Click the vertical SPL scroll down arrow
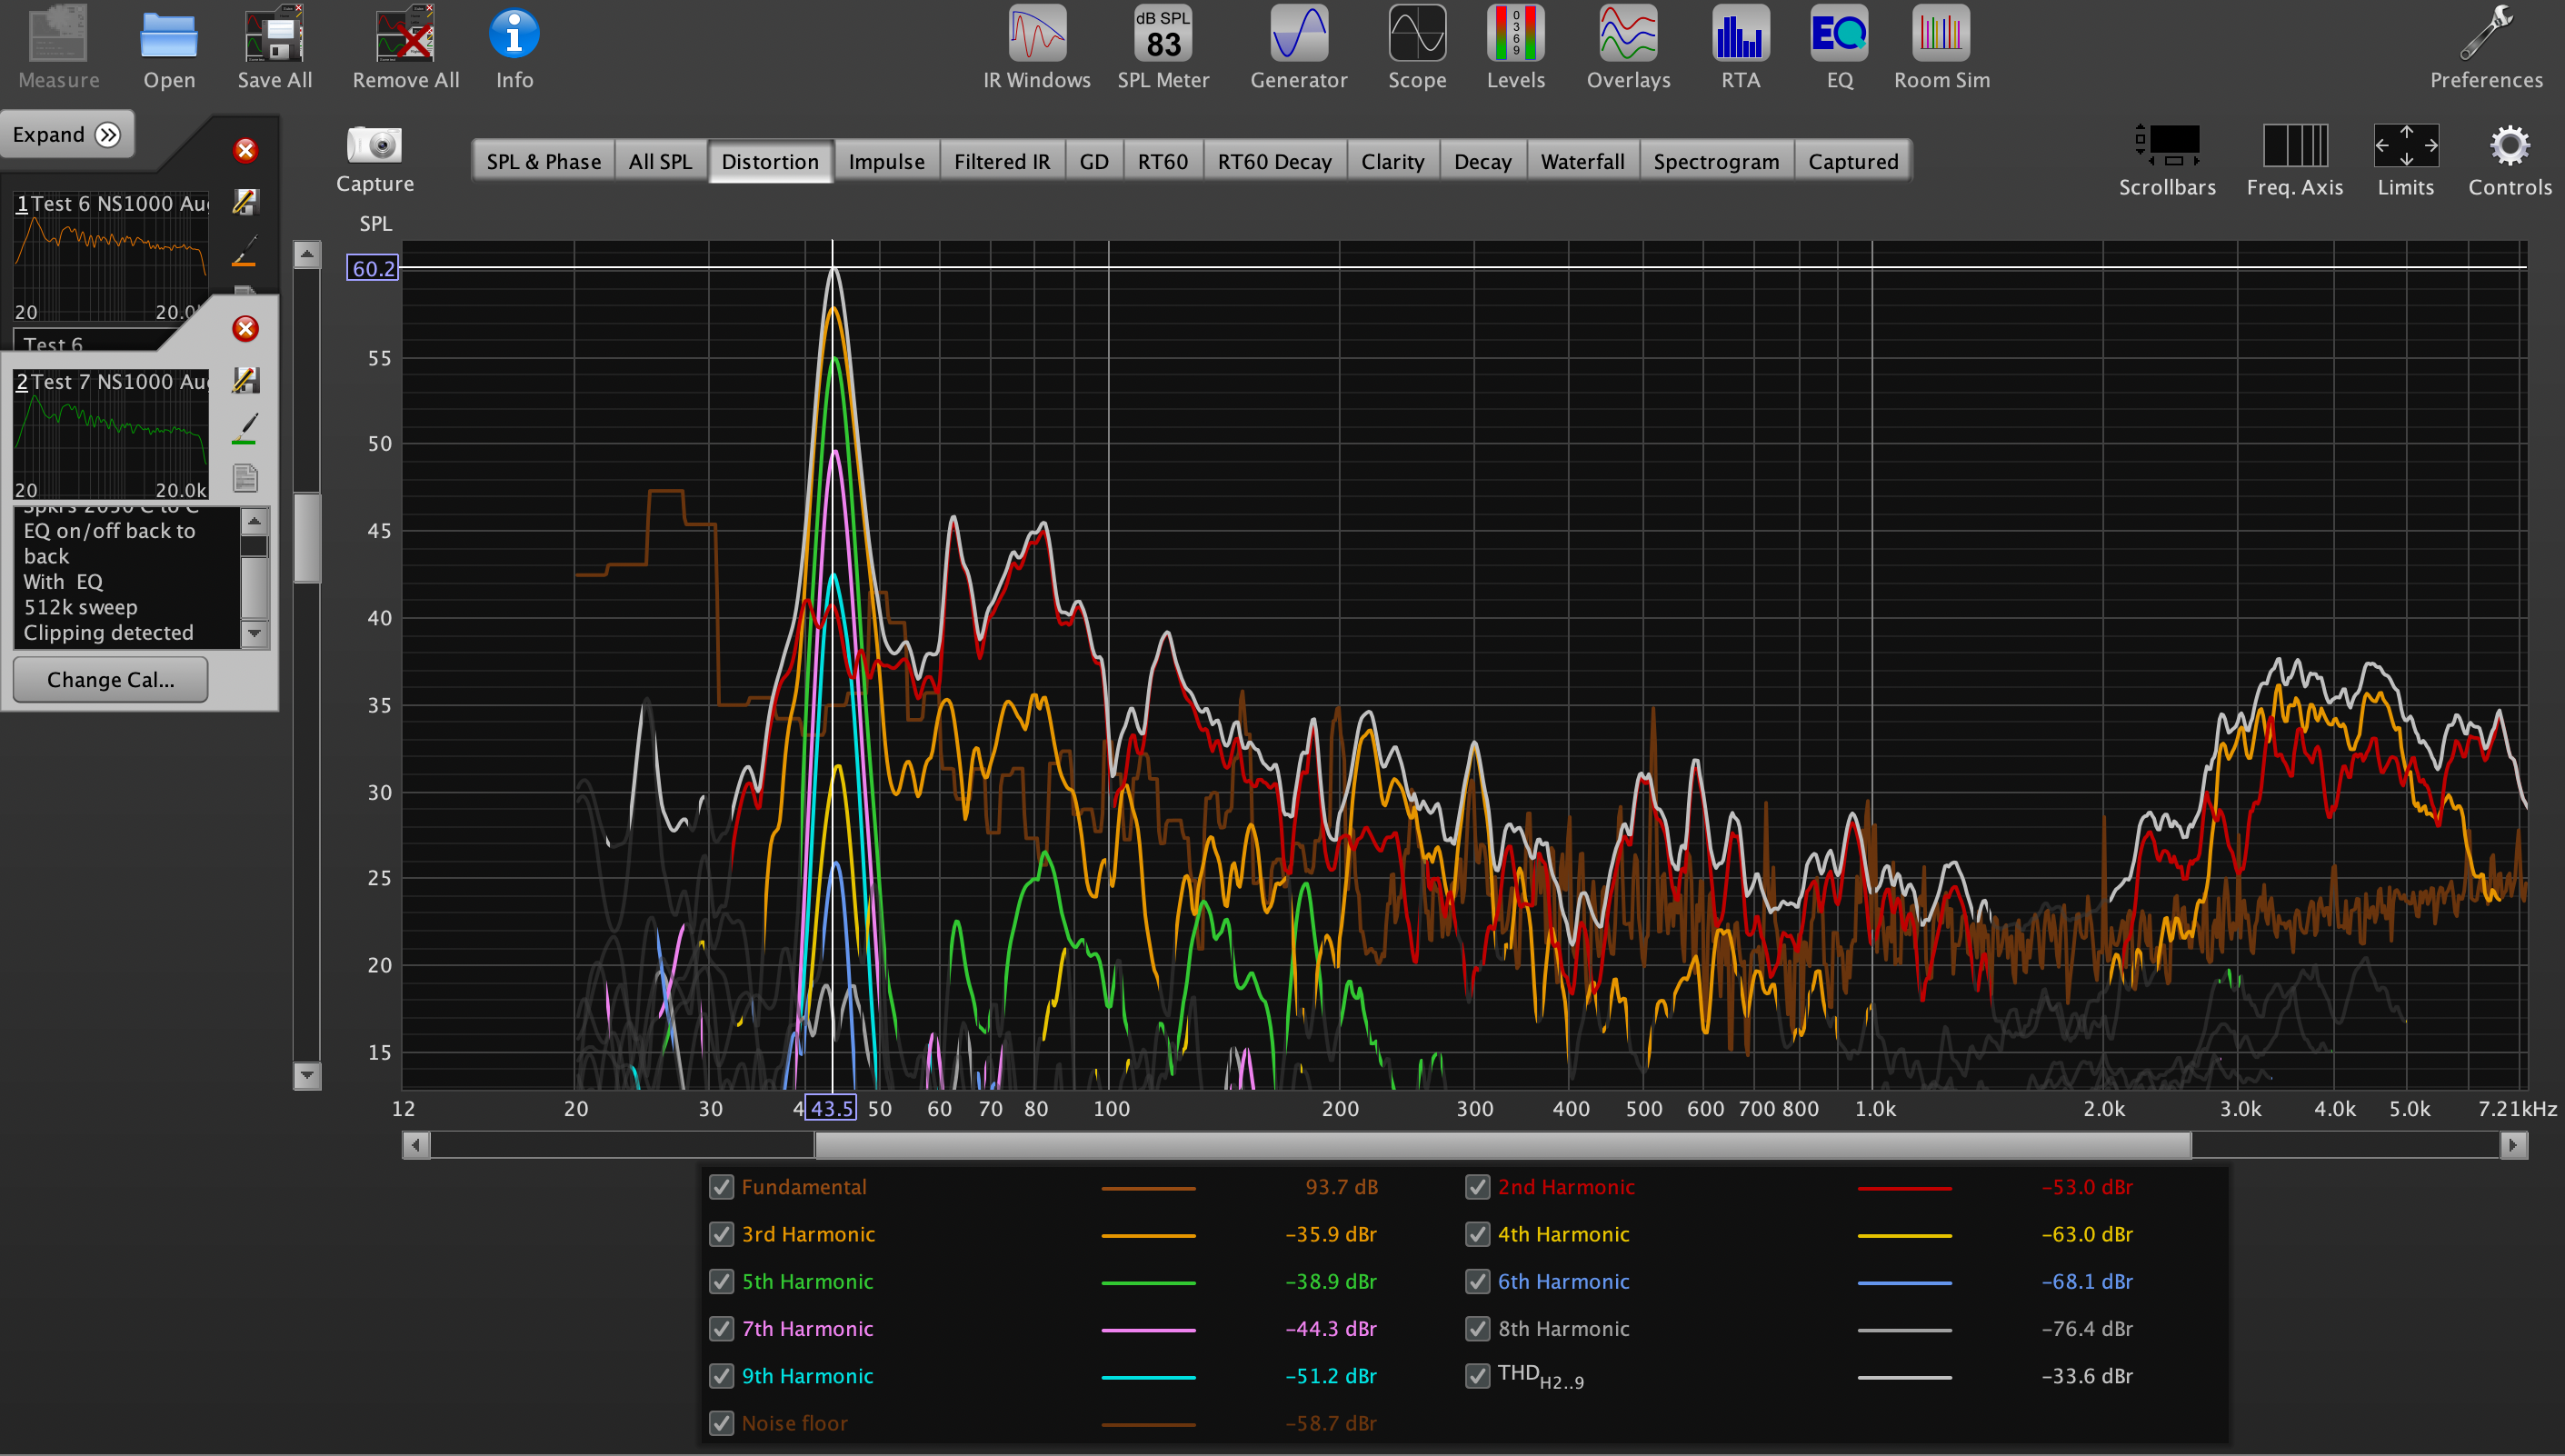Screen dimensions: 2565x1456 (x=307, y=1076)
